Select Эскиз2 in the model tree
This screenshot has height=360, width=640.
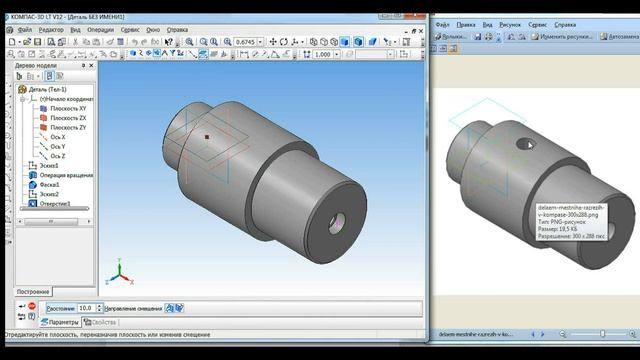point(49,194)
